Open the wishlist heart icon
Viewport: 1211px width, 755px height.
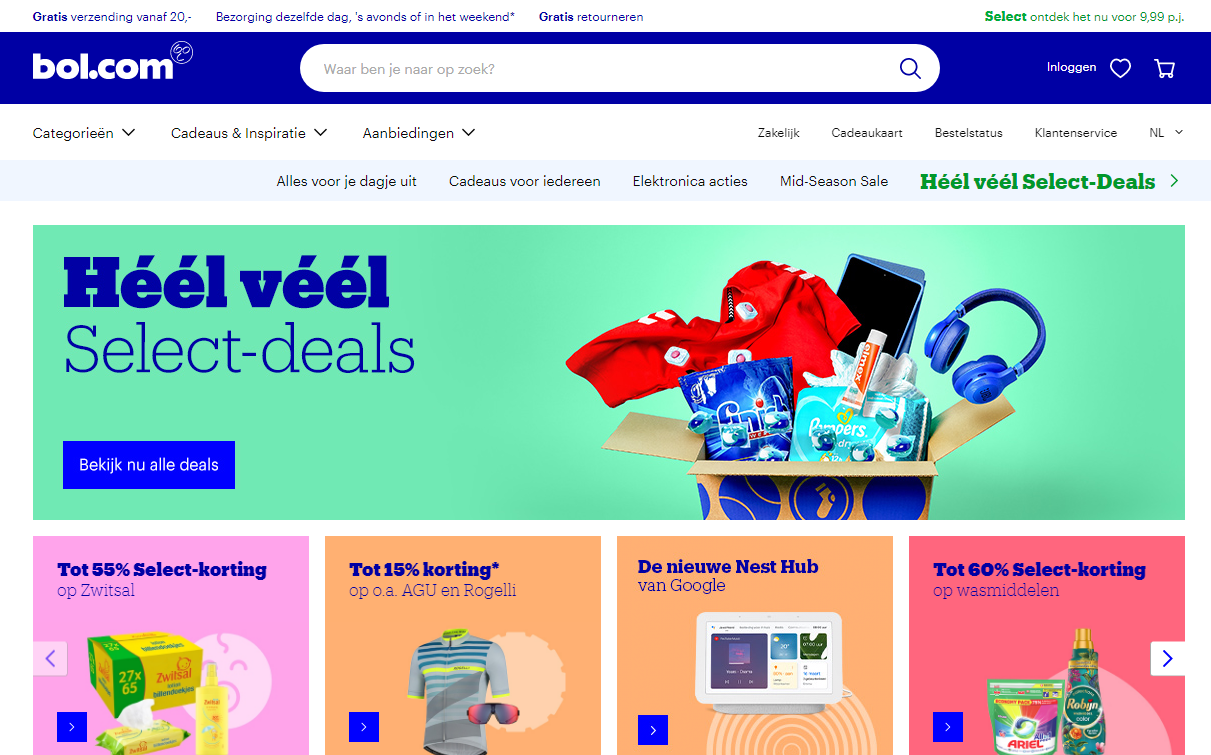1120,68
